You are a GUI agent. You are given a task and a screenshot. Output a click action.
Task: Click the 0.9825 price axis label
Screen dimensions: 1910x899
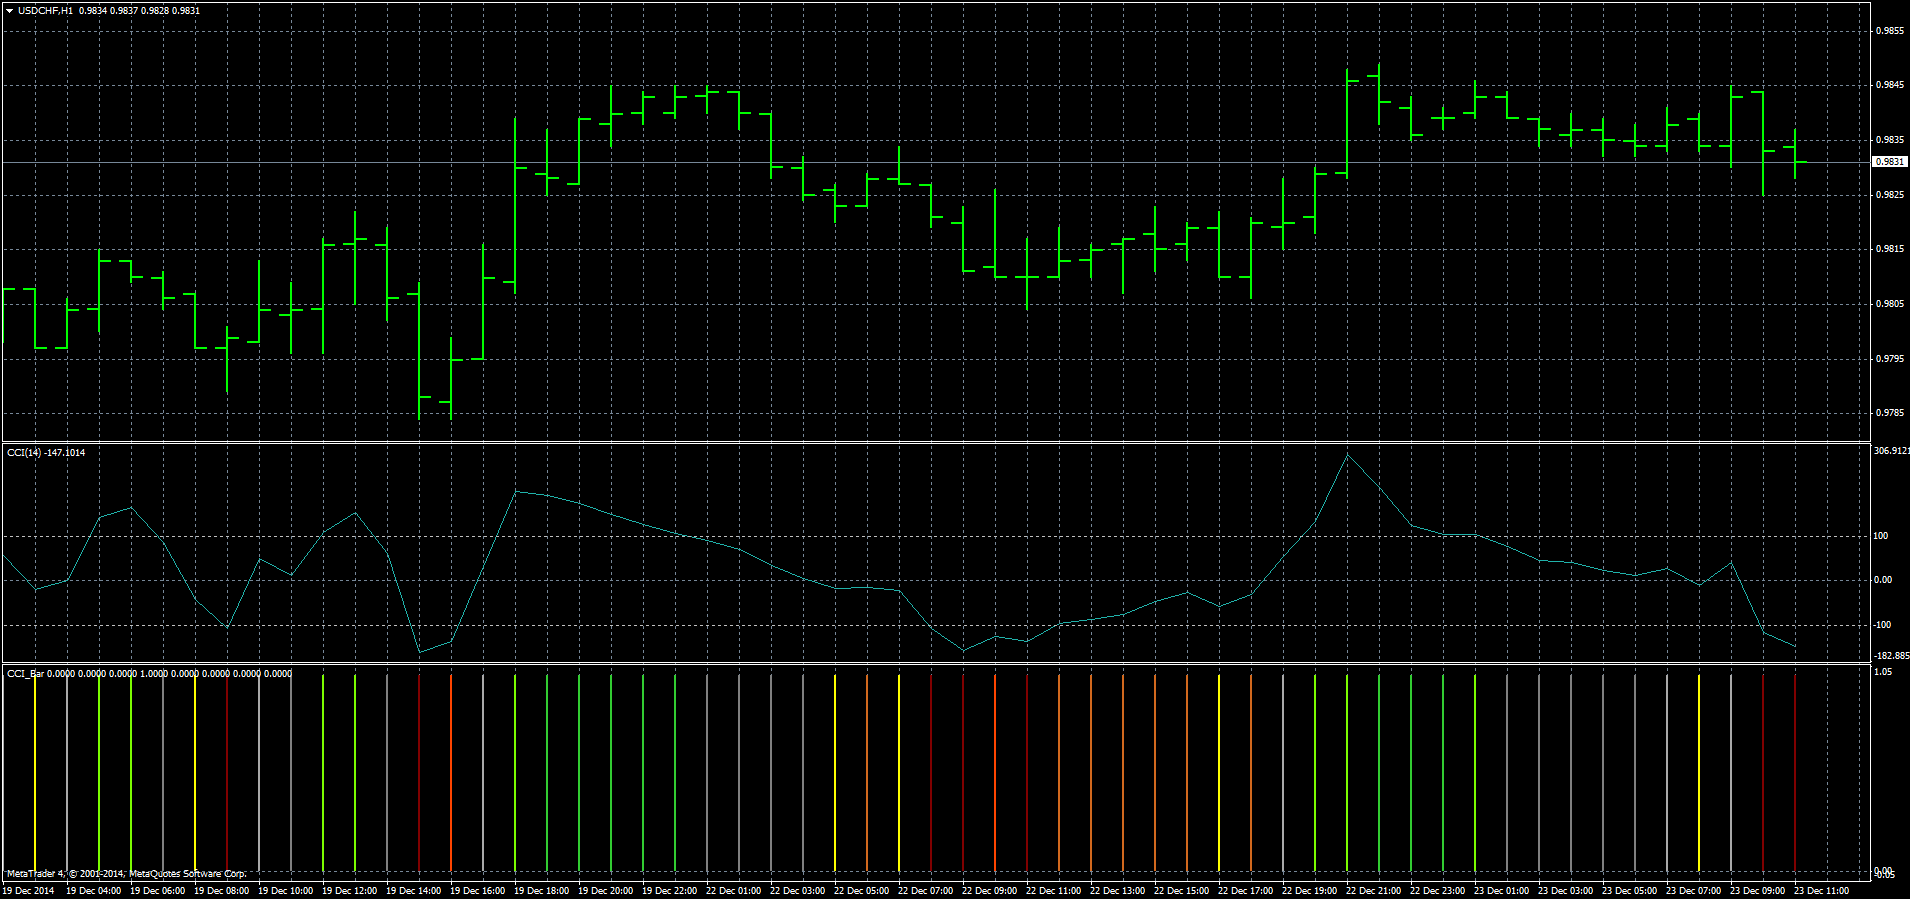(x=1890, y=195)
